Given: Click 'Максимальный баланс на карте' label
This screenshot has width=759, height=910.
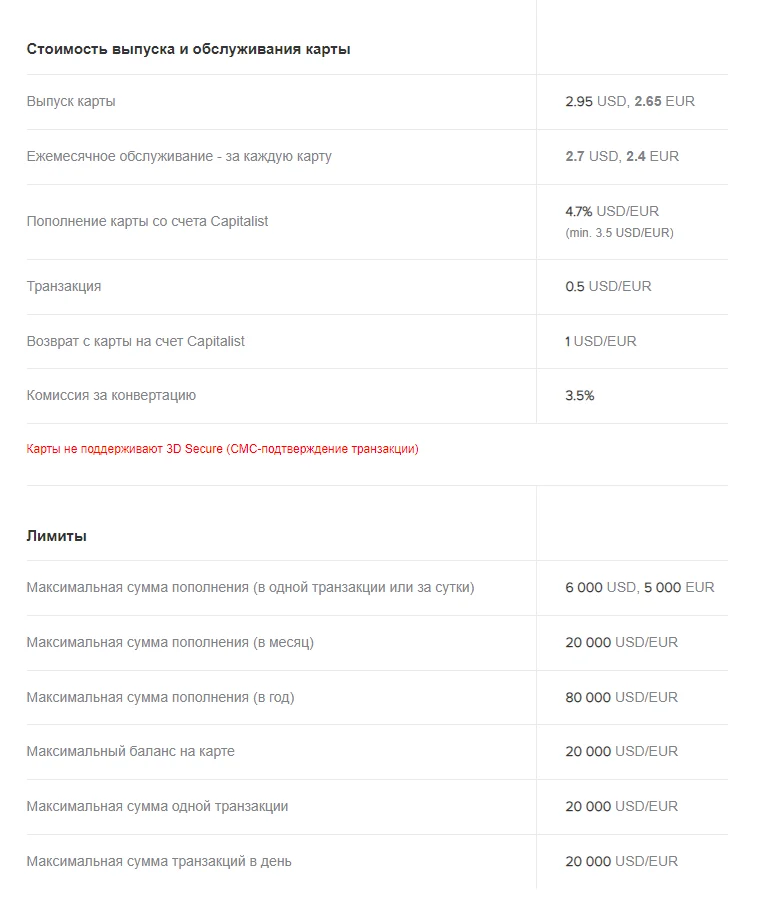Looking at the screenshot, I should point(131,752).
